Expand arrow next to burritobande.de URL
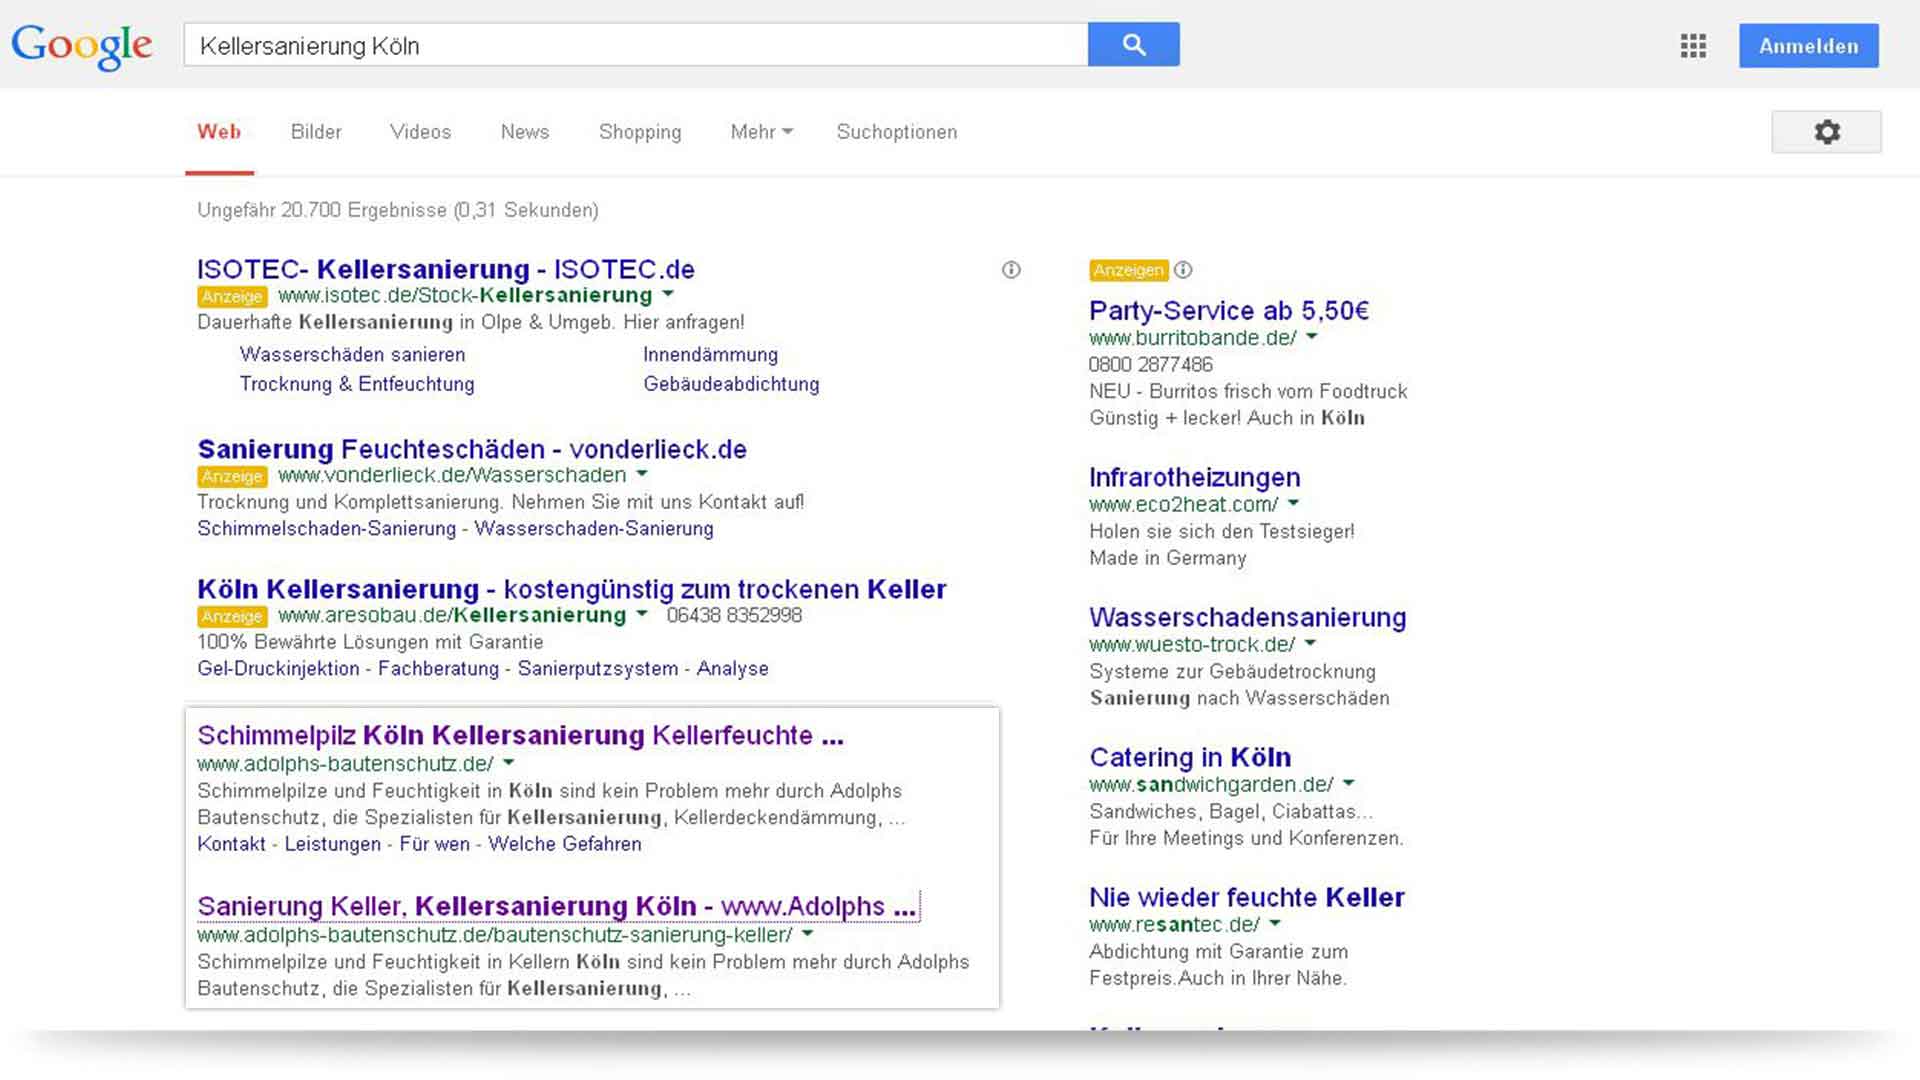 (x=1312, y=337)
